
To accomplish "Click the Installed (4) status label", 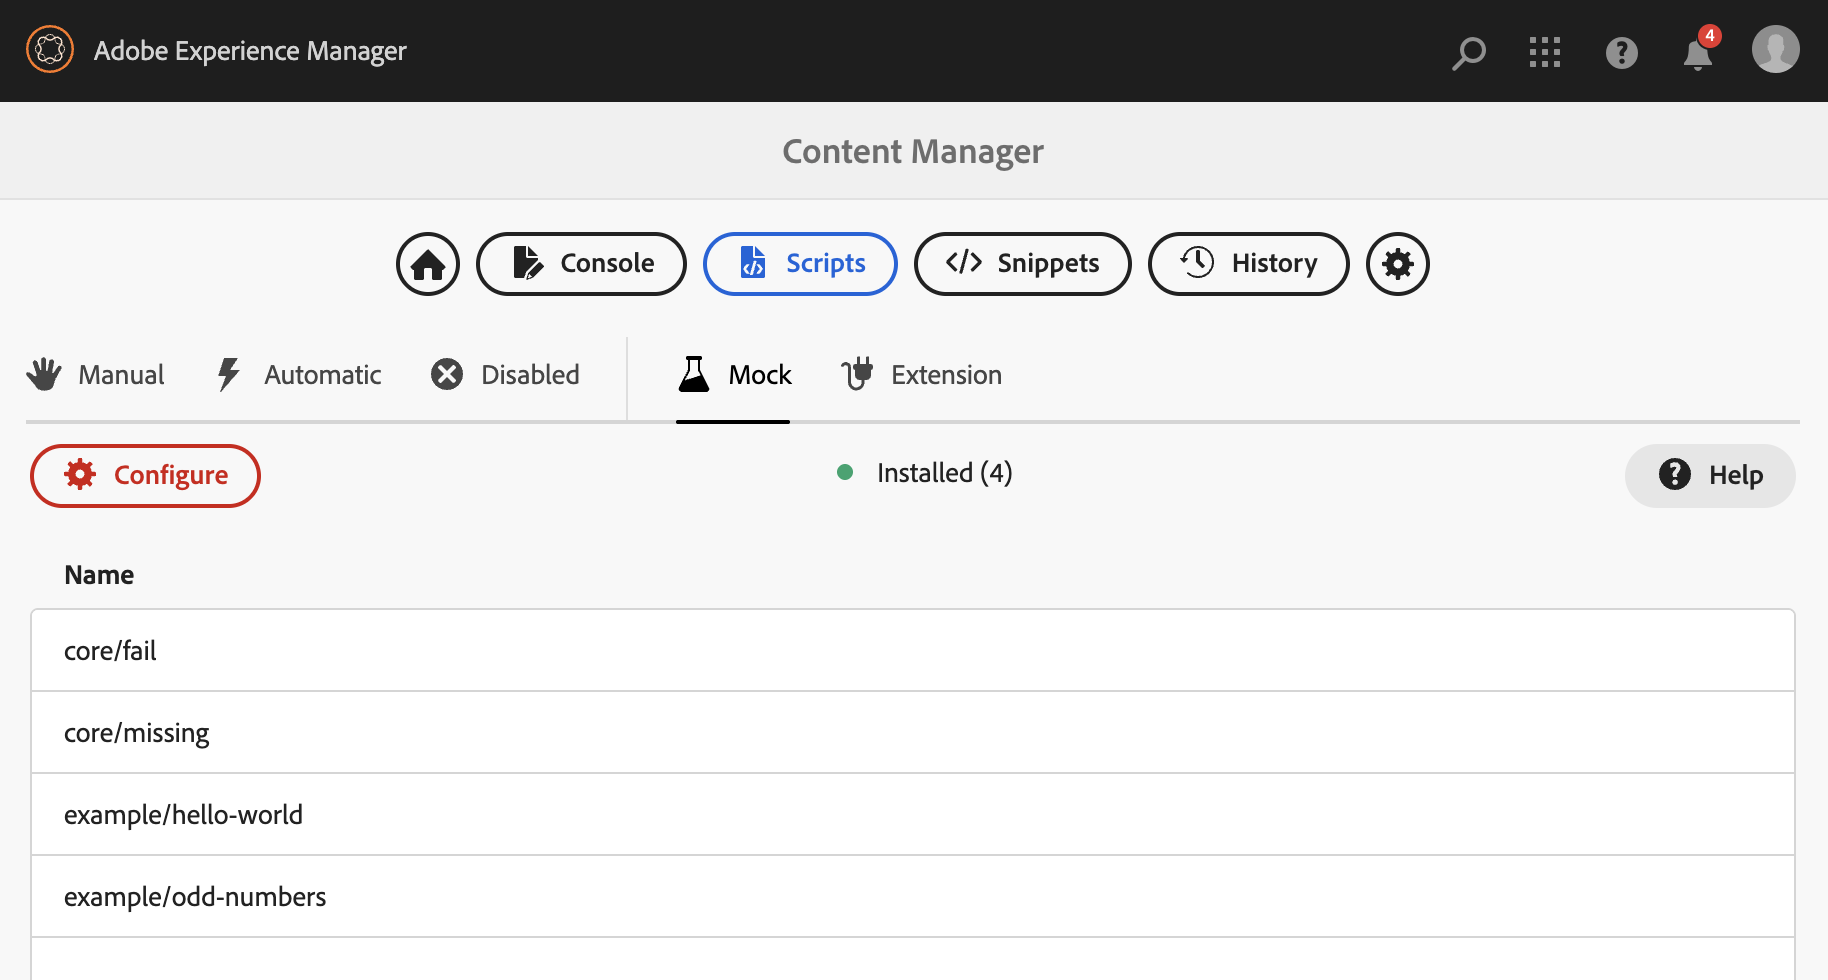I will click(925, 473).
